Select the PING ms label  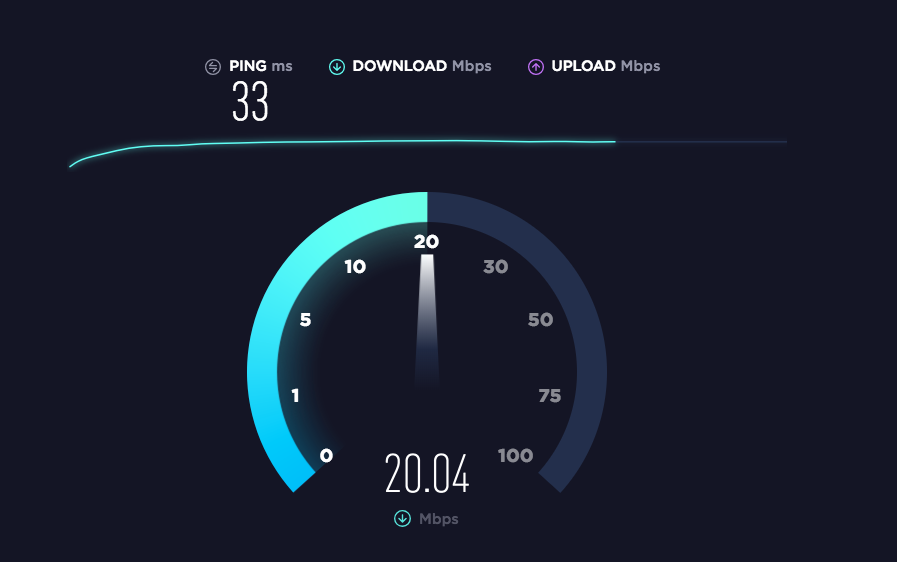coord(261,66)
